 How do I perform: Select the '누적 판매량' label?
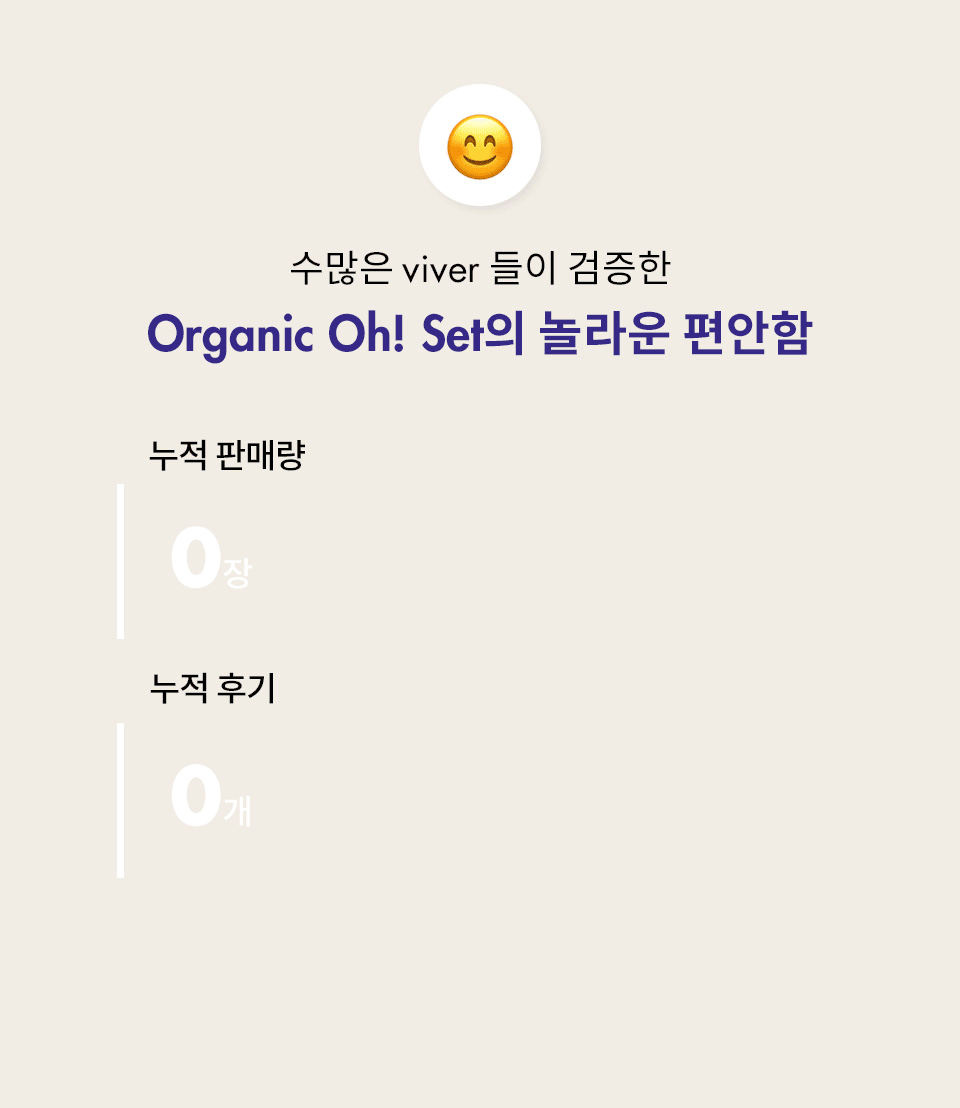(227, 454)
